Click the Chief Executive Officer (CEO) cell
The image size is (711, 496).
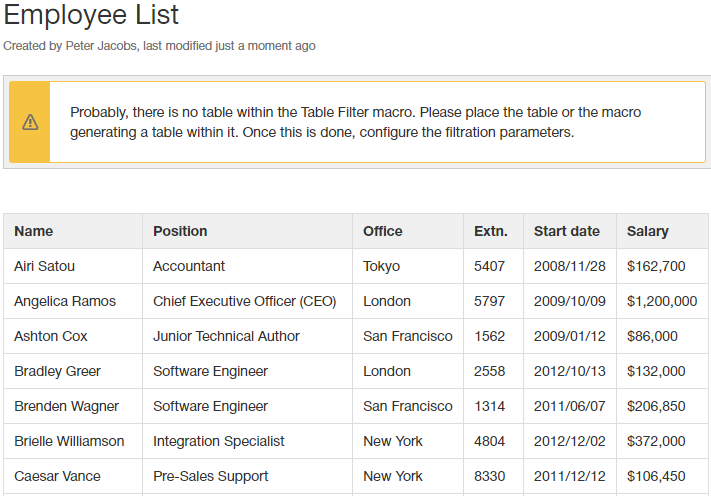(x=244, y=301)
